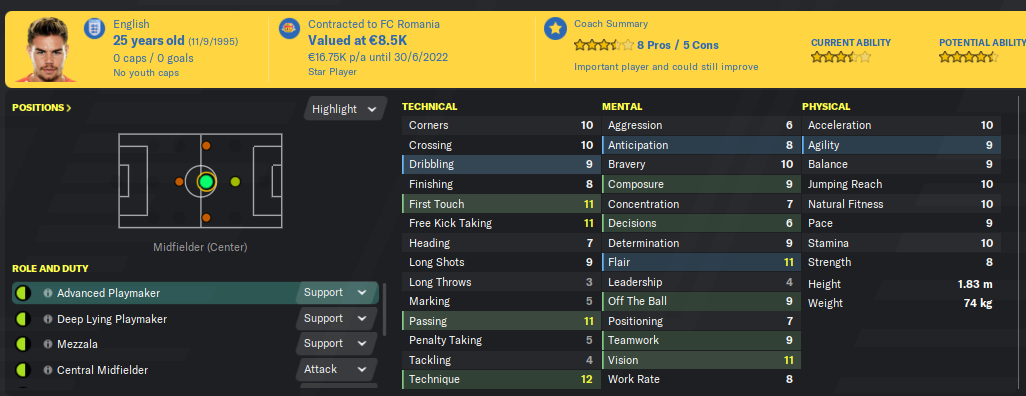
Task: Open Central Midfielder Attack duty dropdown
Action: tap(336, 370)
